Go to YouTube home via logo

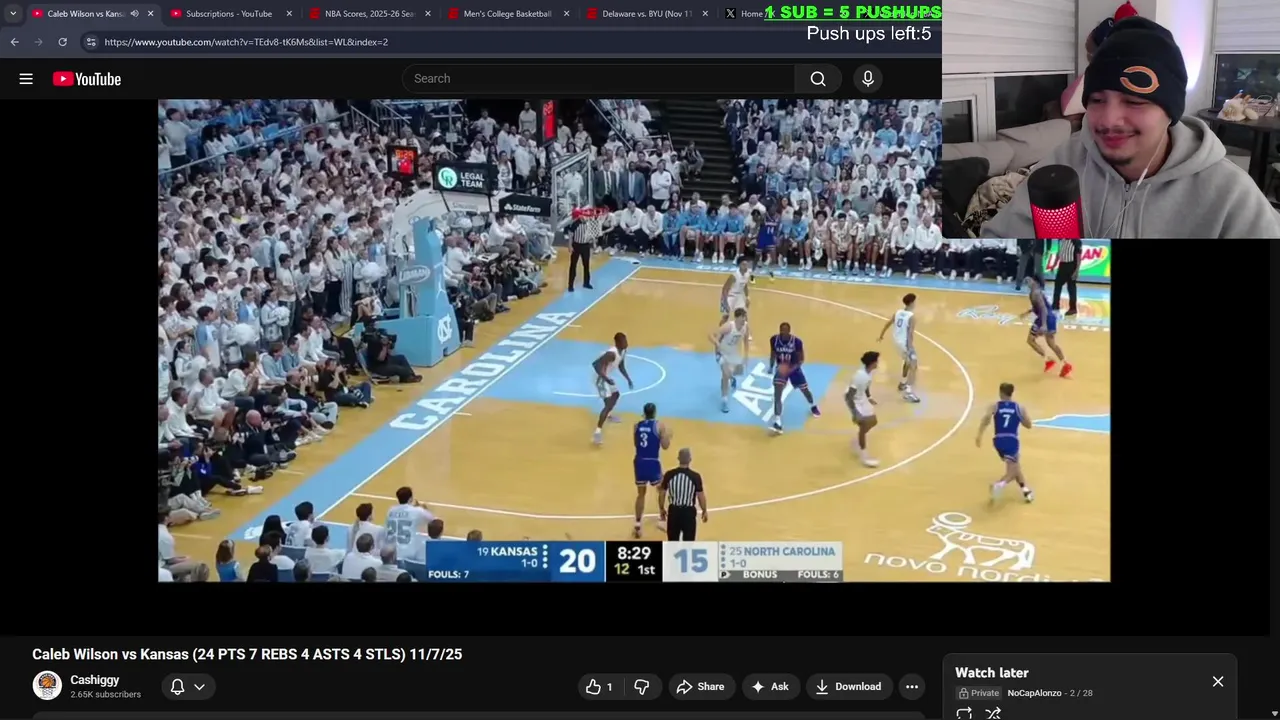87,79
